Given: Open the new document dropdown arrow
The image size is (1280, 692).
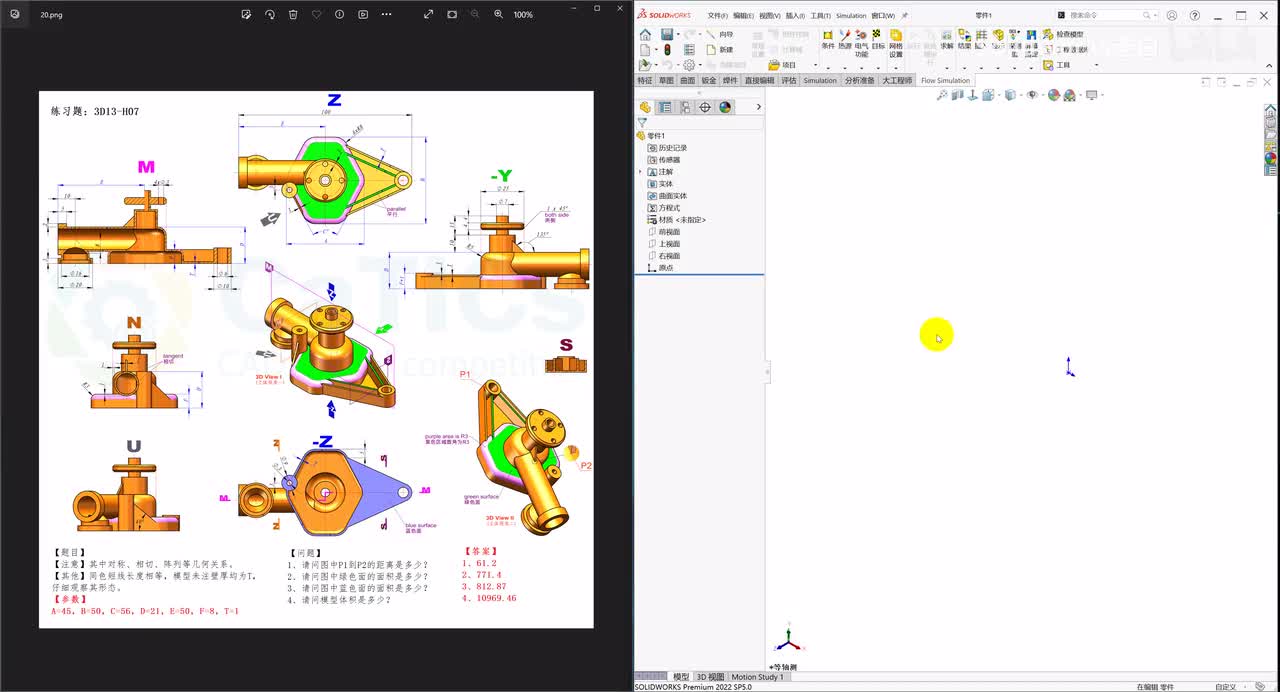Looking at the screenshot, I should 657,50.
